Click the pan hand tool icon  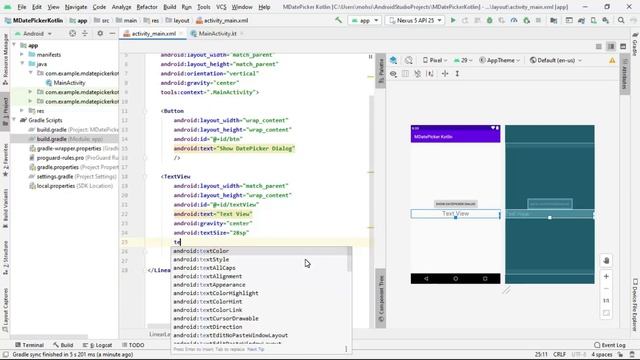[606, 260]
